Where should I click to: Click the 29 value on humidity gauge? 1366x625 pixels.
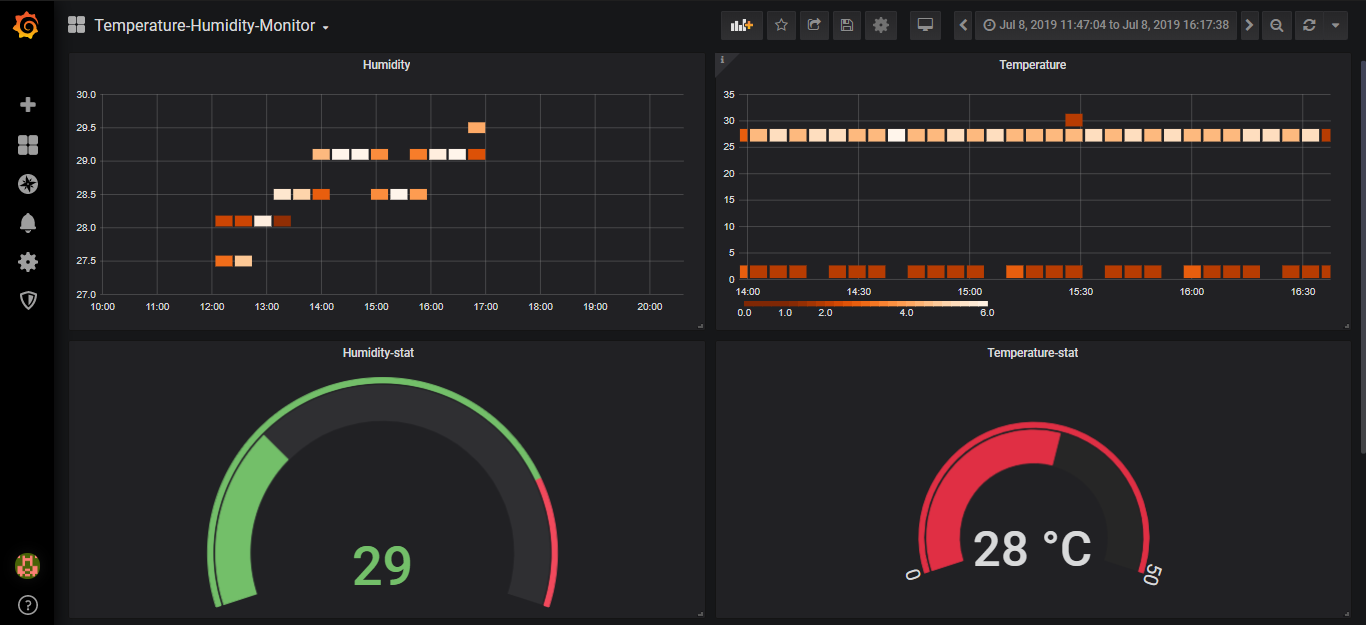pos(382,566)
